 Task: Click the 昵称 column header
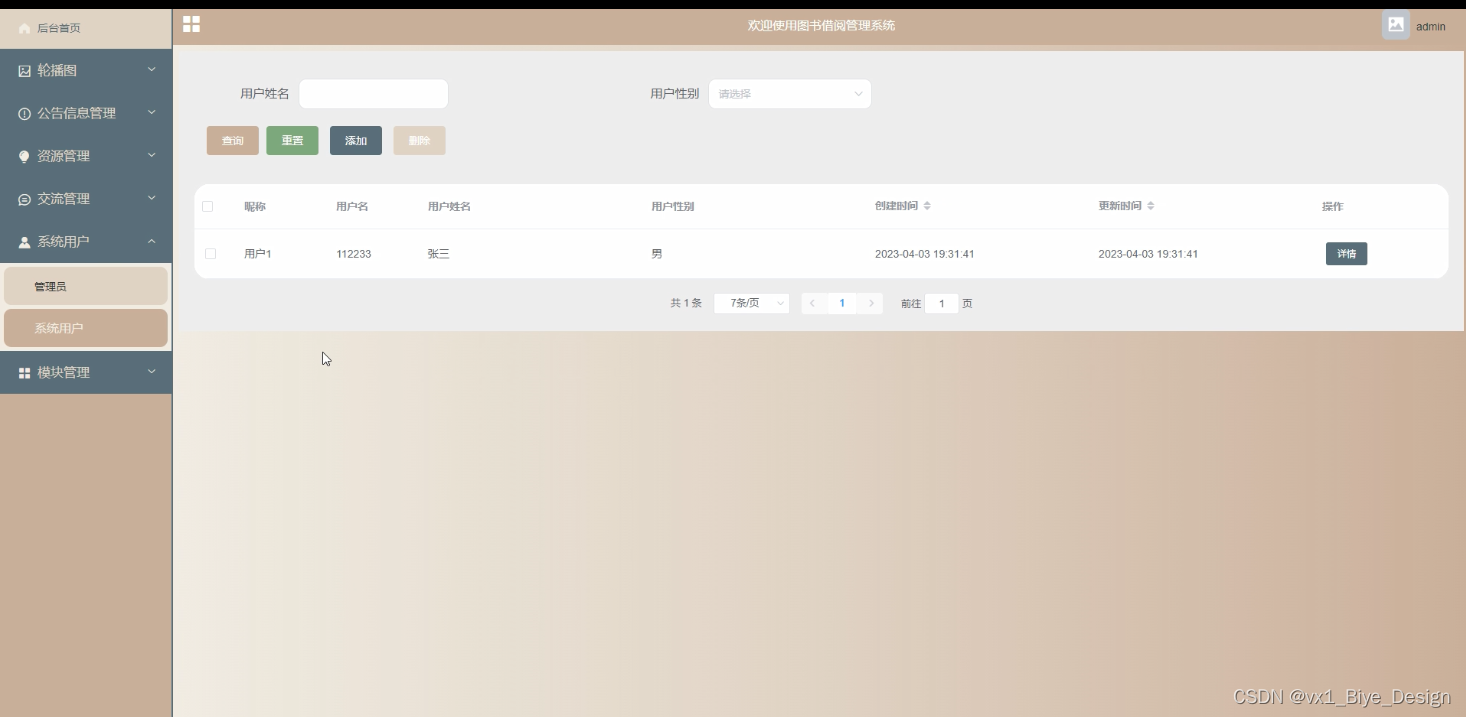(x=255, y=207)
